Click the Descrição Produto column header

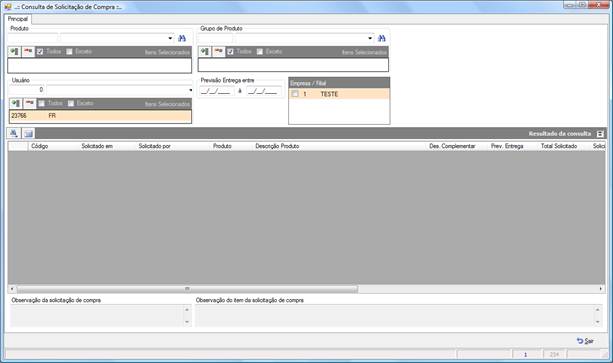coord(277,146)
